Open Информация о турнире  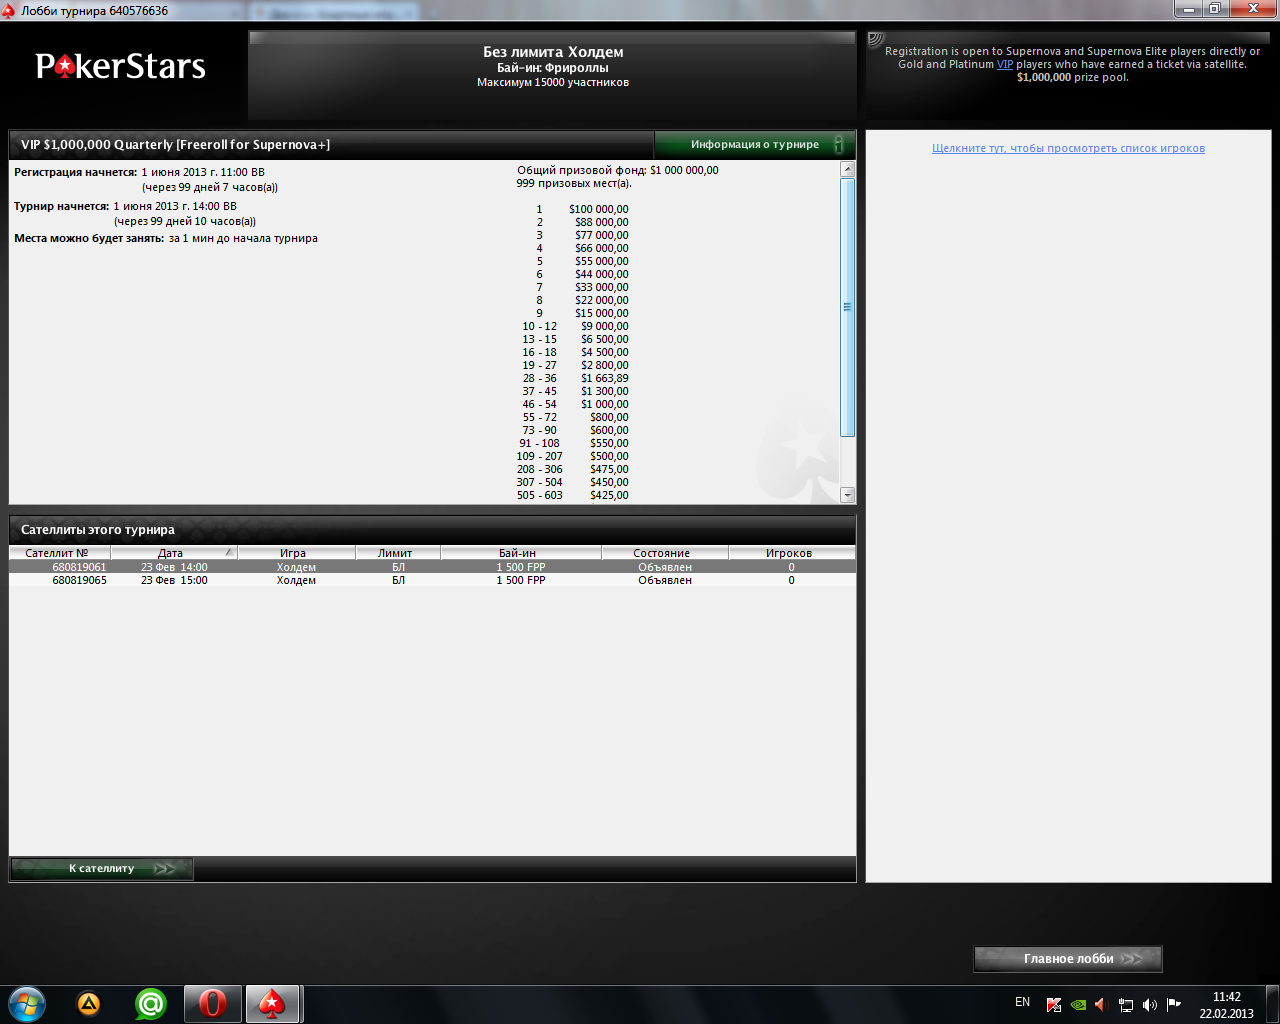click(x=755, y=144)
